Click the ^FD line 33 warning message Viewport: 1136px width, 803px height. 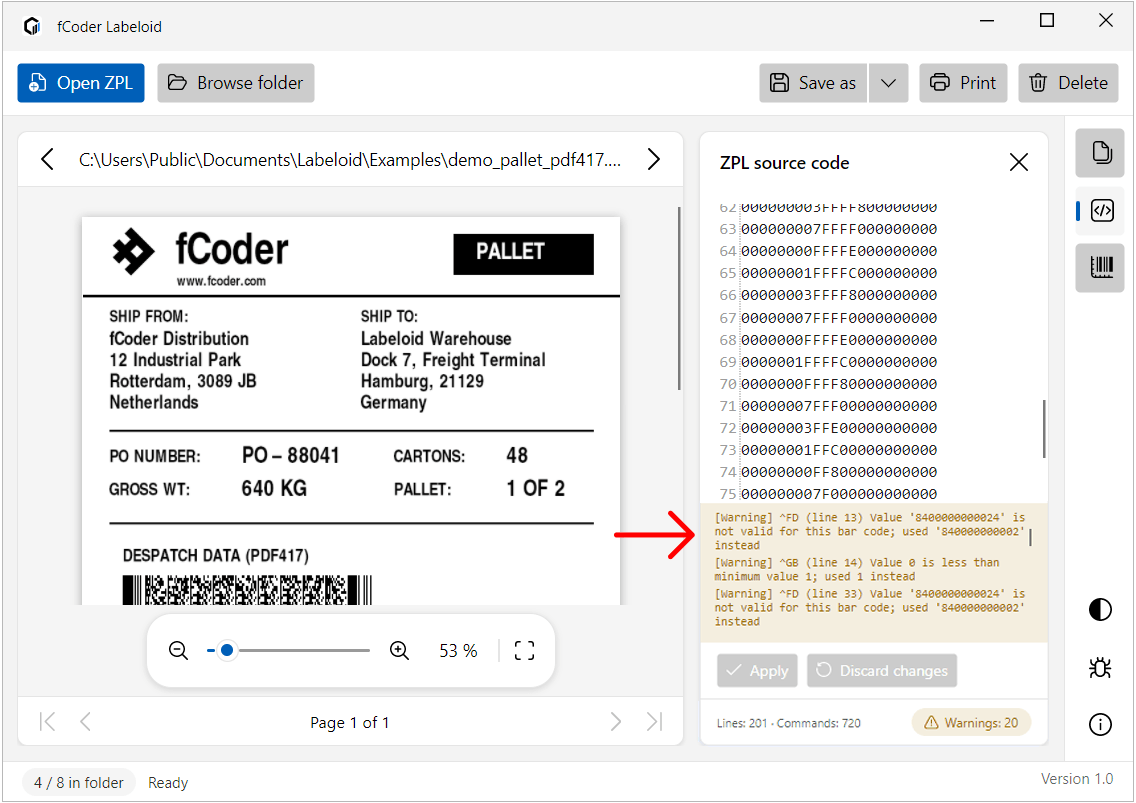(x=869, y=607)
